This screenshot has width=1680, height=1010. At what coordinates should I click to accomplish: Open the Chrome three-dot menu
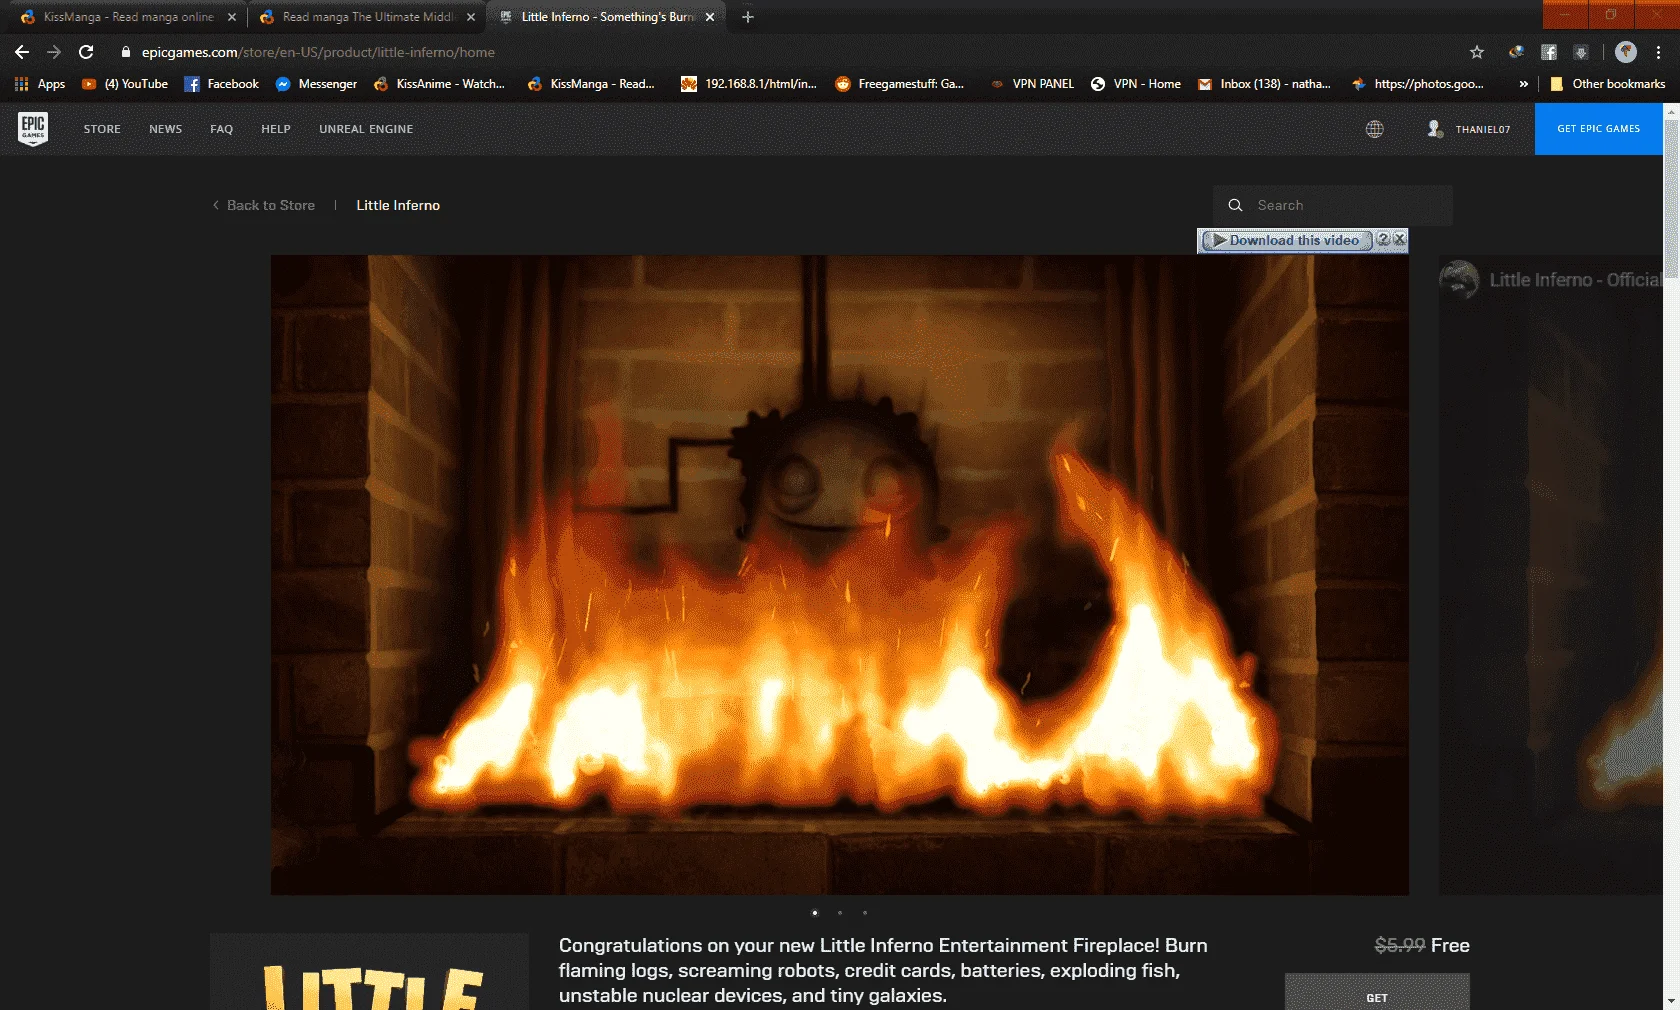(x=1659, y=52)
